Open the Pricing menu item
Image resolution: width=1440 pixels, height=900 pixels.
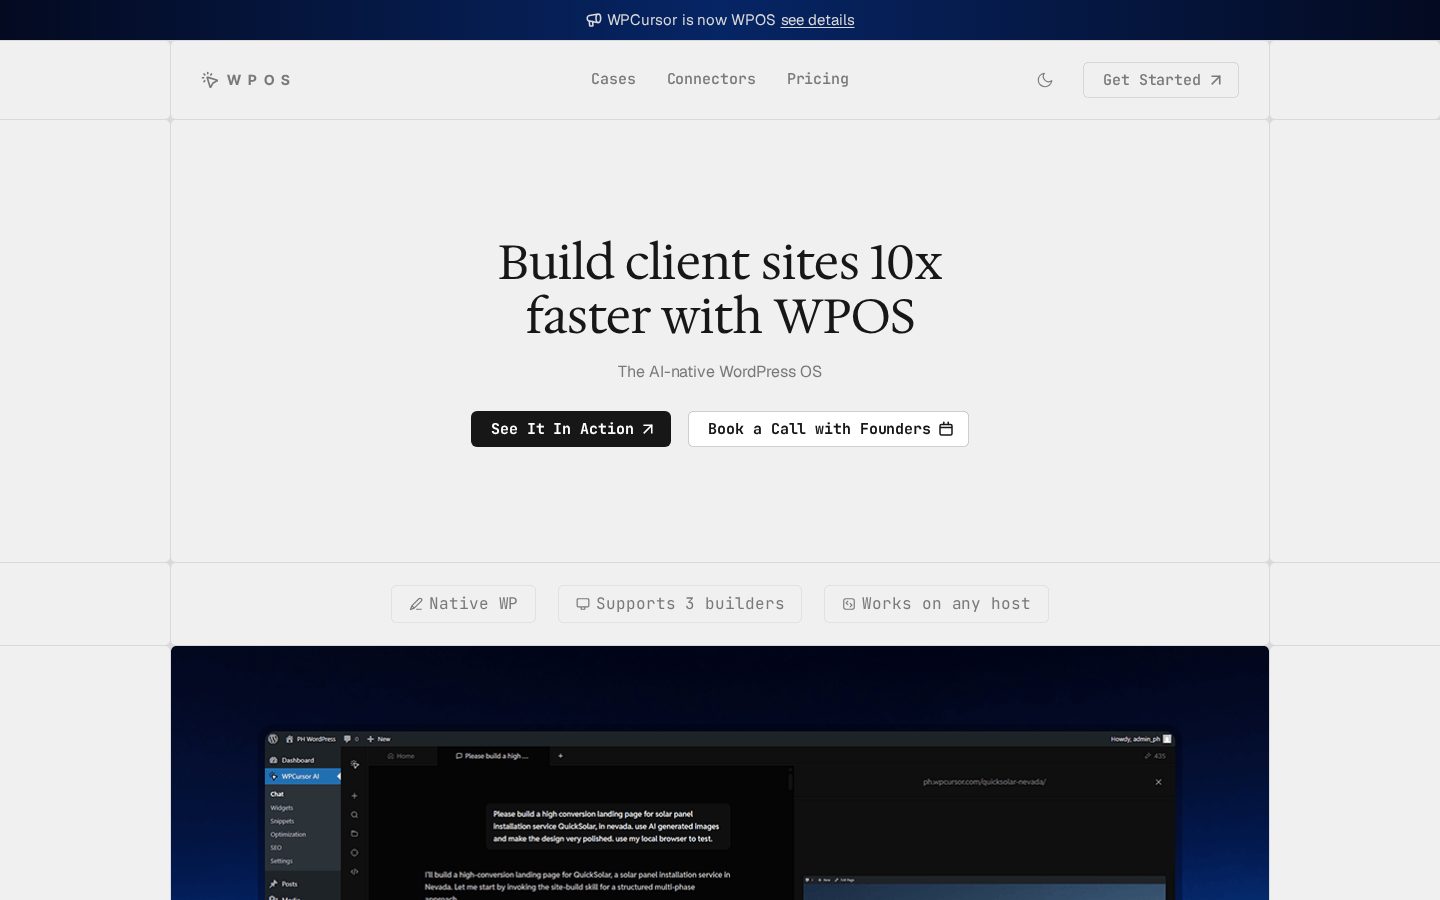(817, 79)
